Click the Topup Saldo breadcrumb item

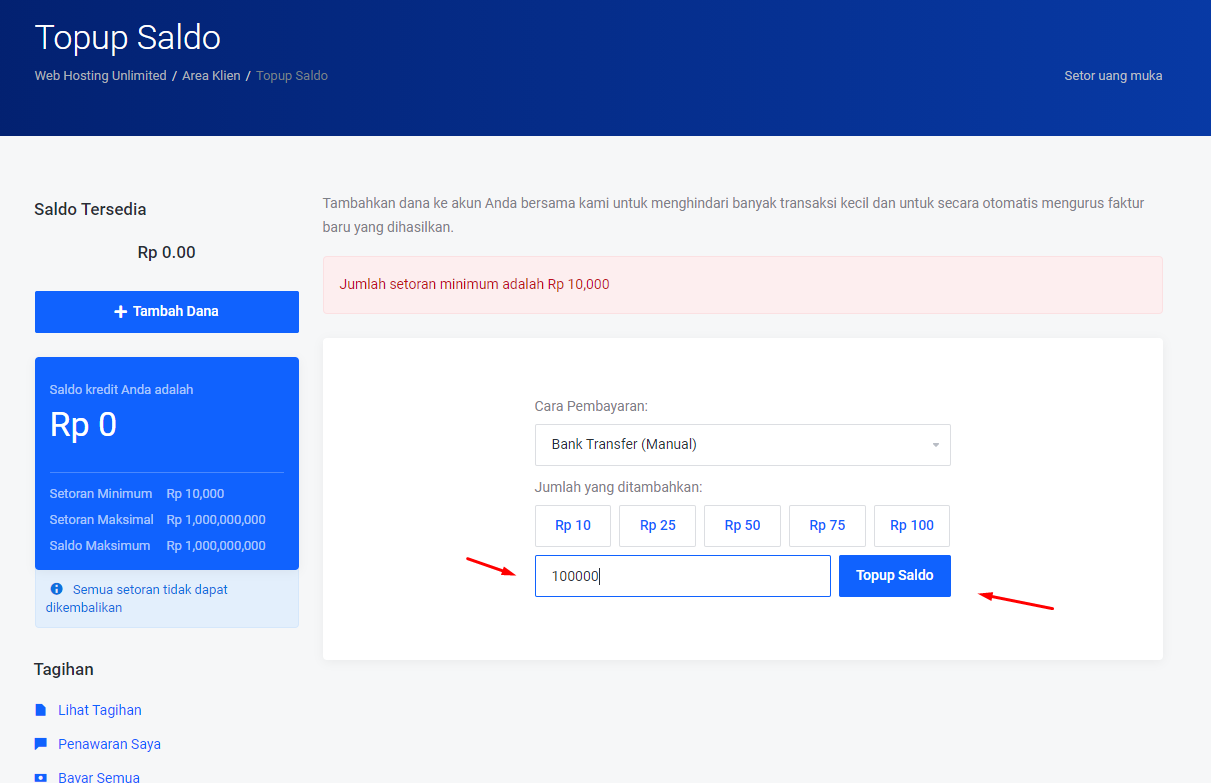[x=292, y=76]
